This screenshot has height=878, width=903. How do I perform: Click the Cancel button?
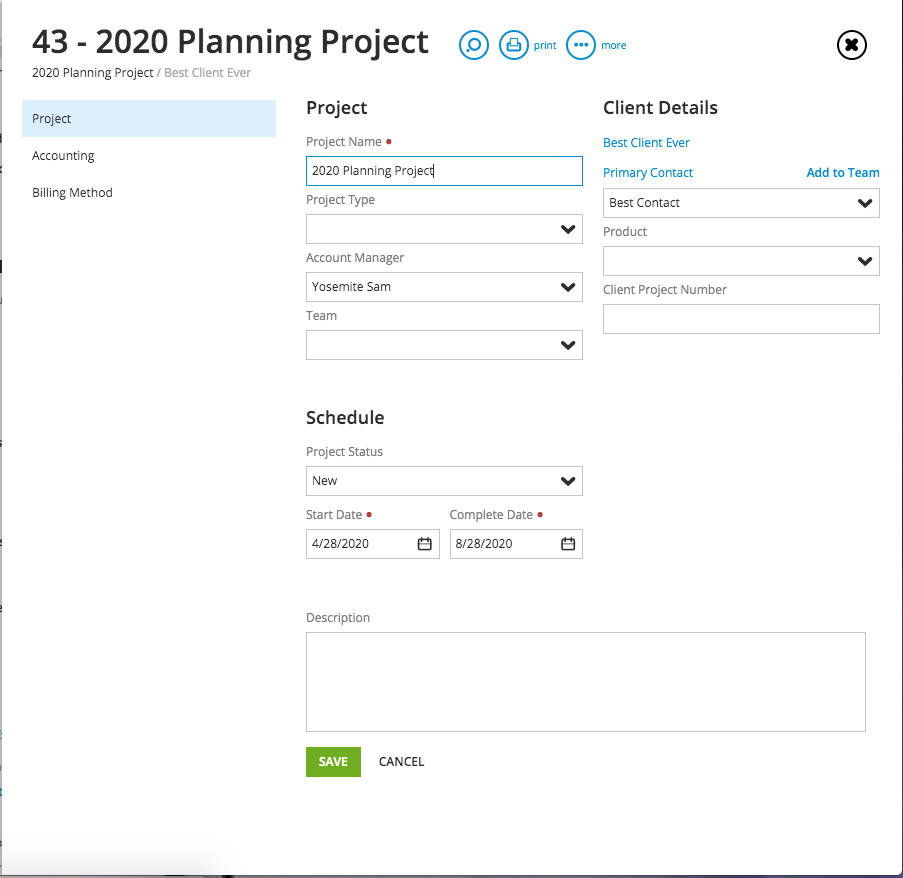click(401, 762)
